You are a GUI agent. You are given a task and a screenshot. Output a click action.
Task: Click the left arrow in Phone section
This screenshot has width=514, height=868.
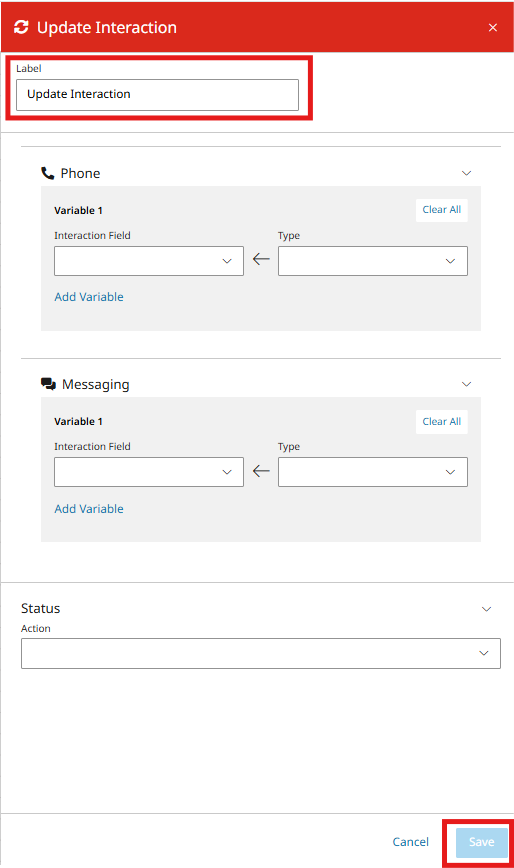tap(261, 259)
